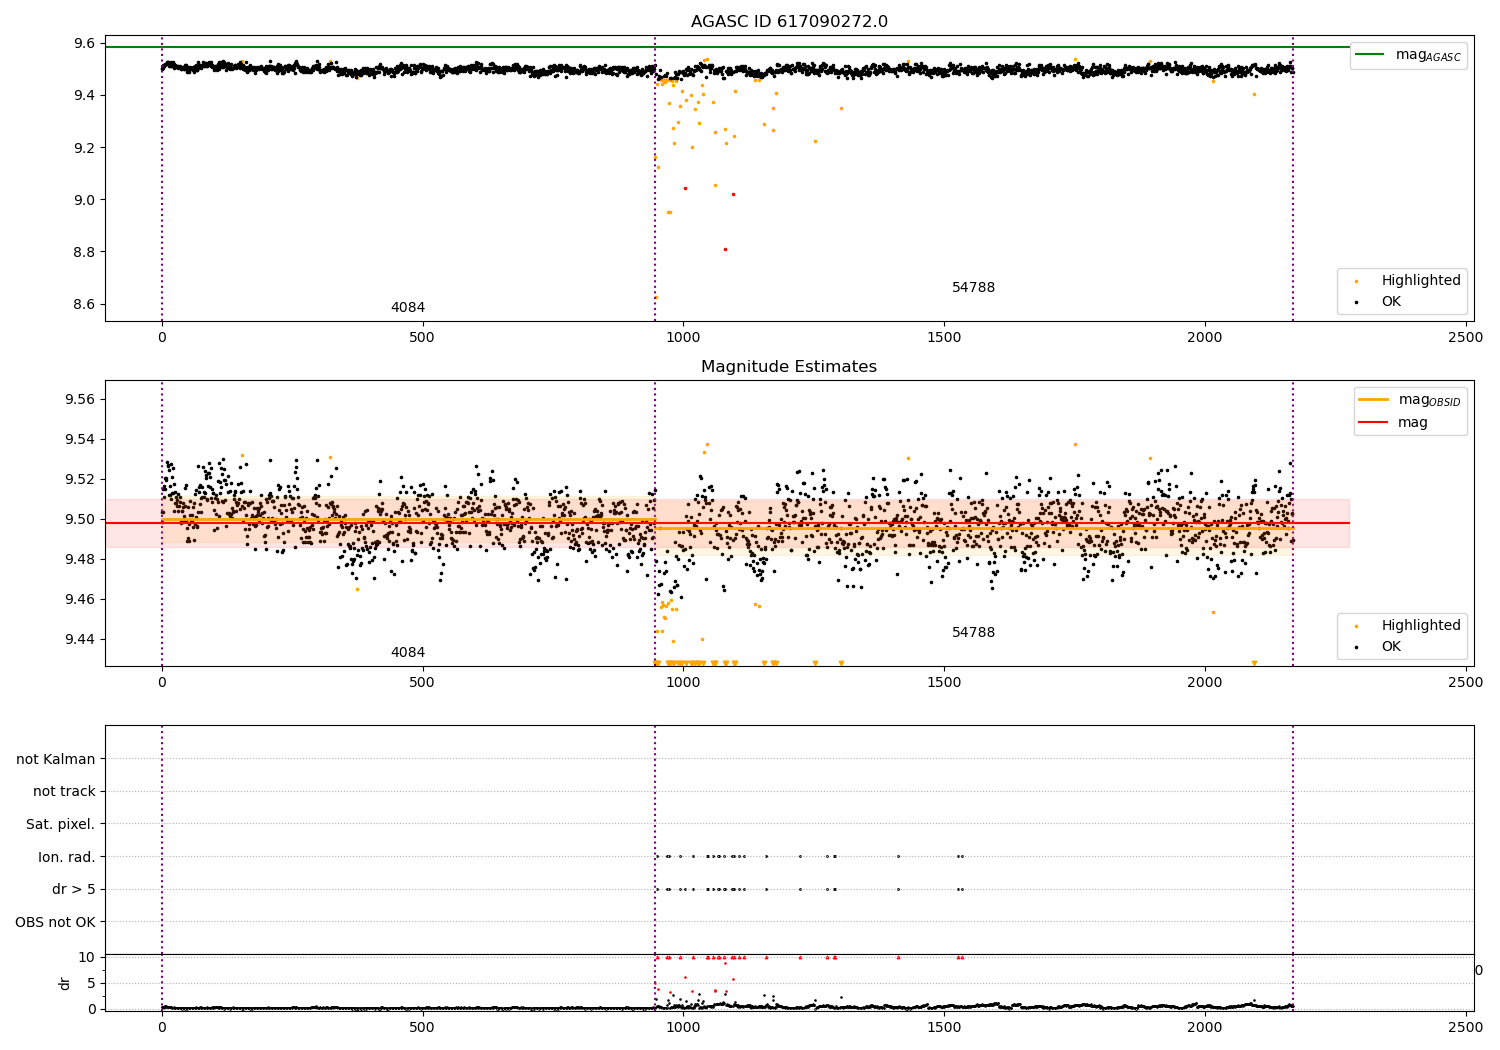Click the 9.52 y-axis tick label
1500x1050 pixels.
coord(79,479)
